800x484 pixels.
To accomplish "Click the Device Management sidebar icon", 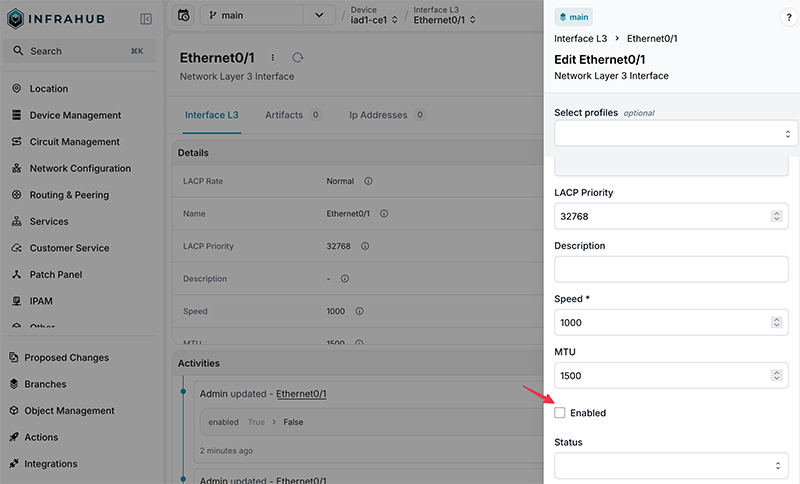I will [17, 115].
